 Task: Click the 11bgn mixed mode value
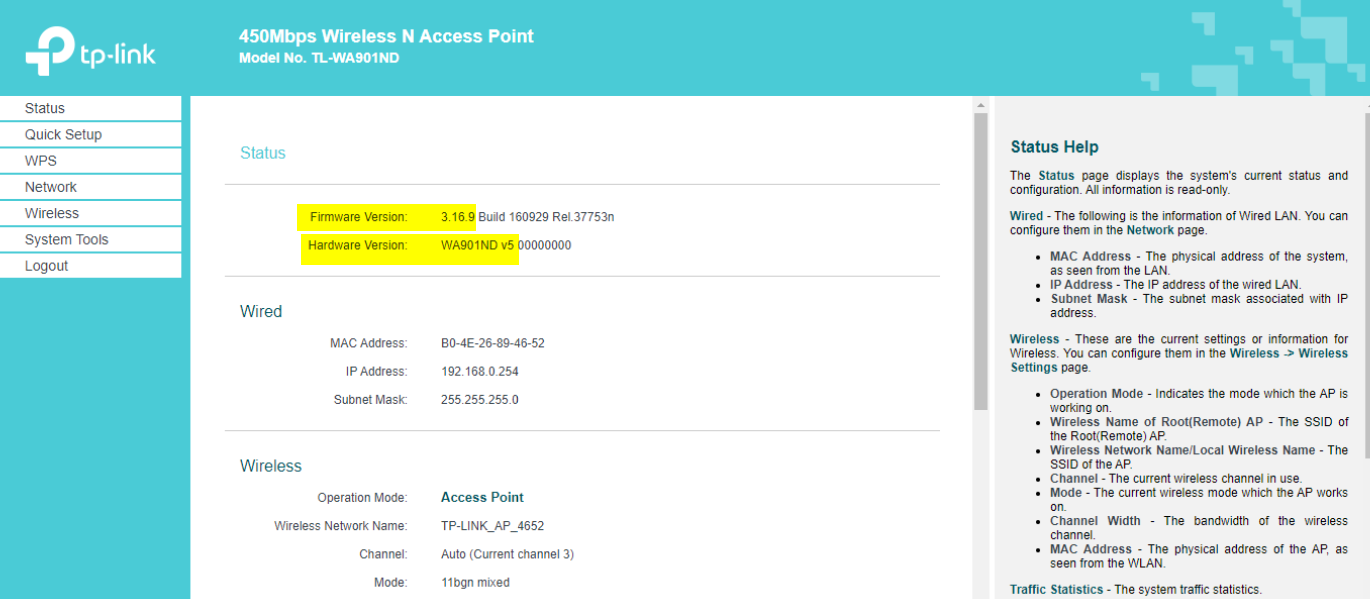point(475,582)
